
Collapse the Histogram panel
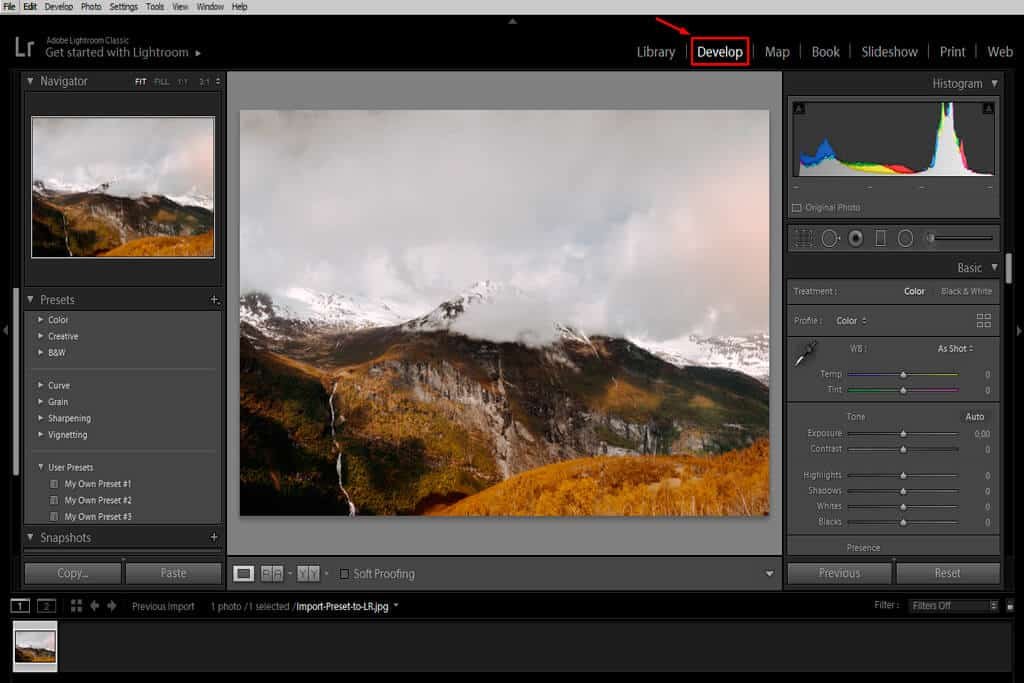pos(995,84)
